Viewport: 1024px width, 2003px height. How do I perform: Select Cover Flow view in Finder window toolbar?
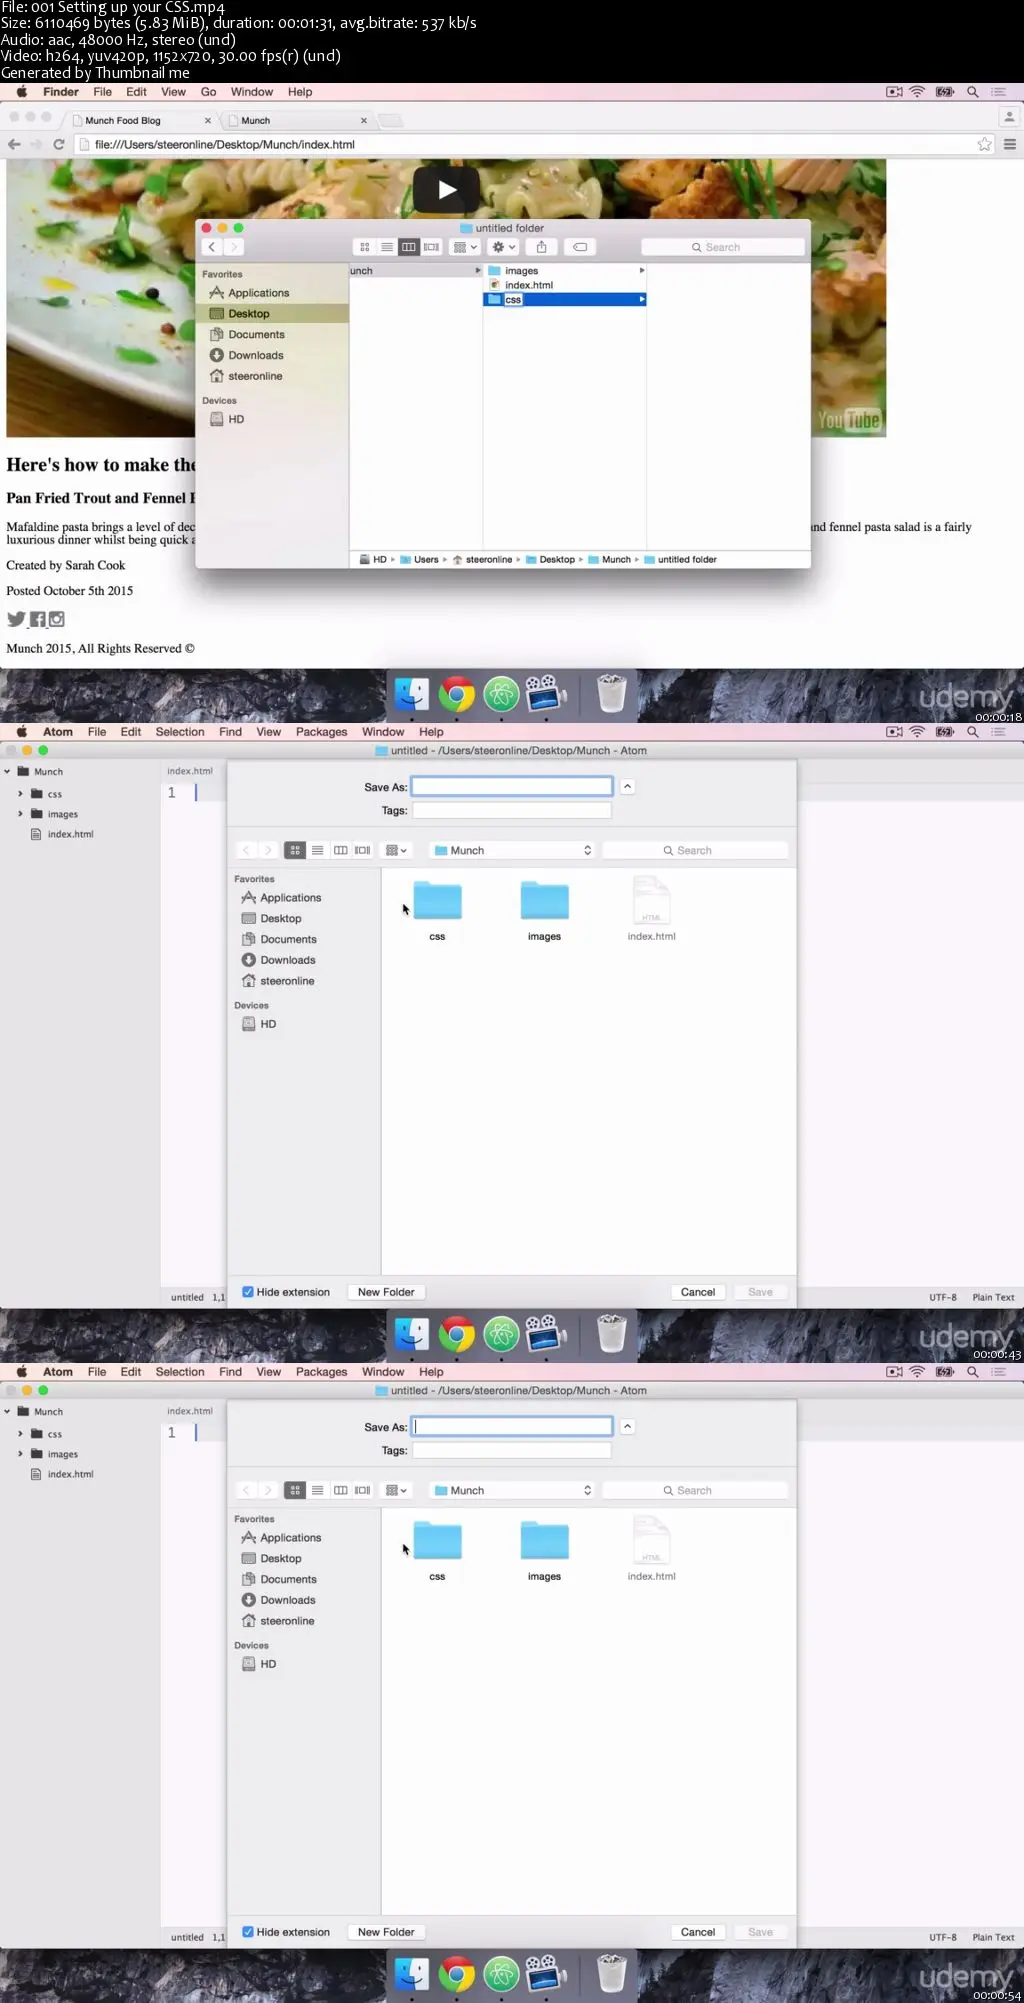pos(431,247)
